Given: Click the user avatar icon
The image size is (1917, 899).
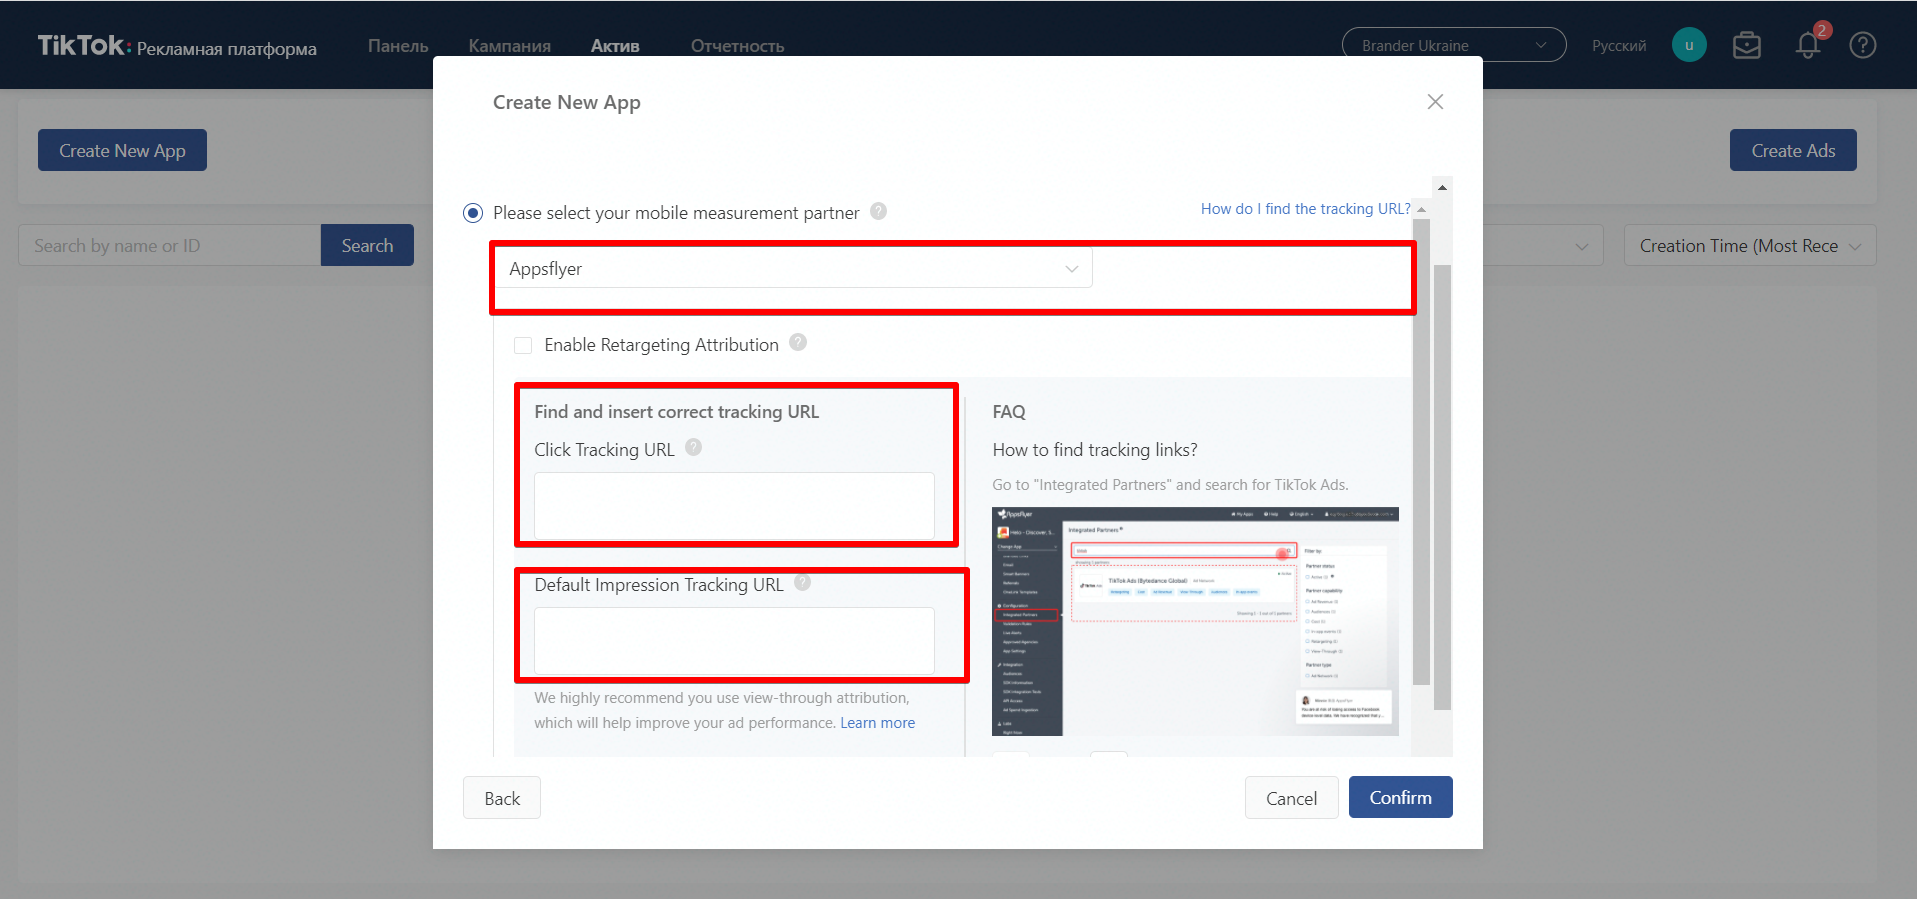Looking at the screenshot, I should tap(1689, 45).
